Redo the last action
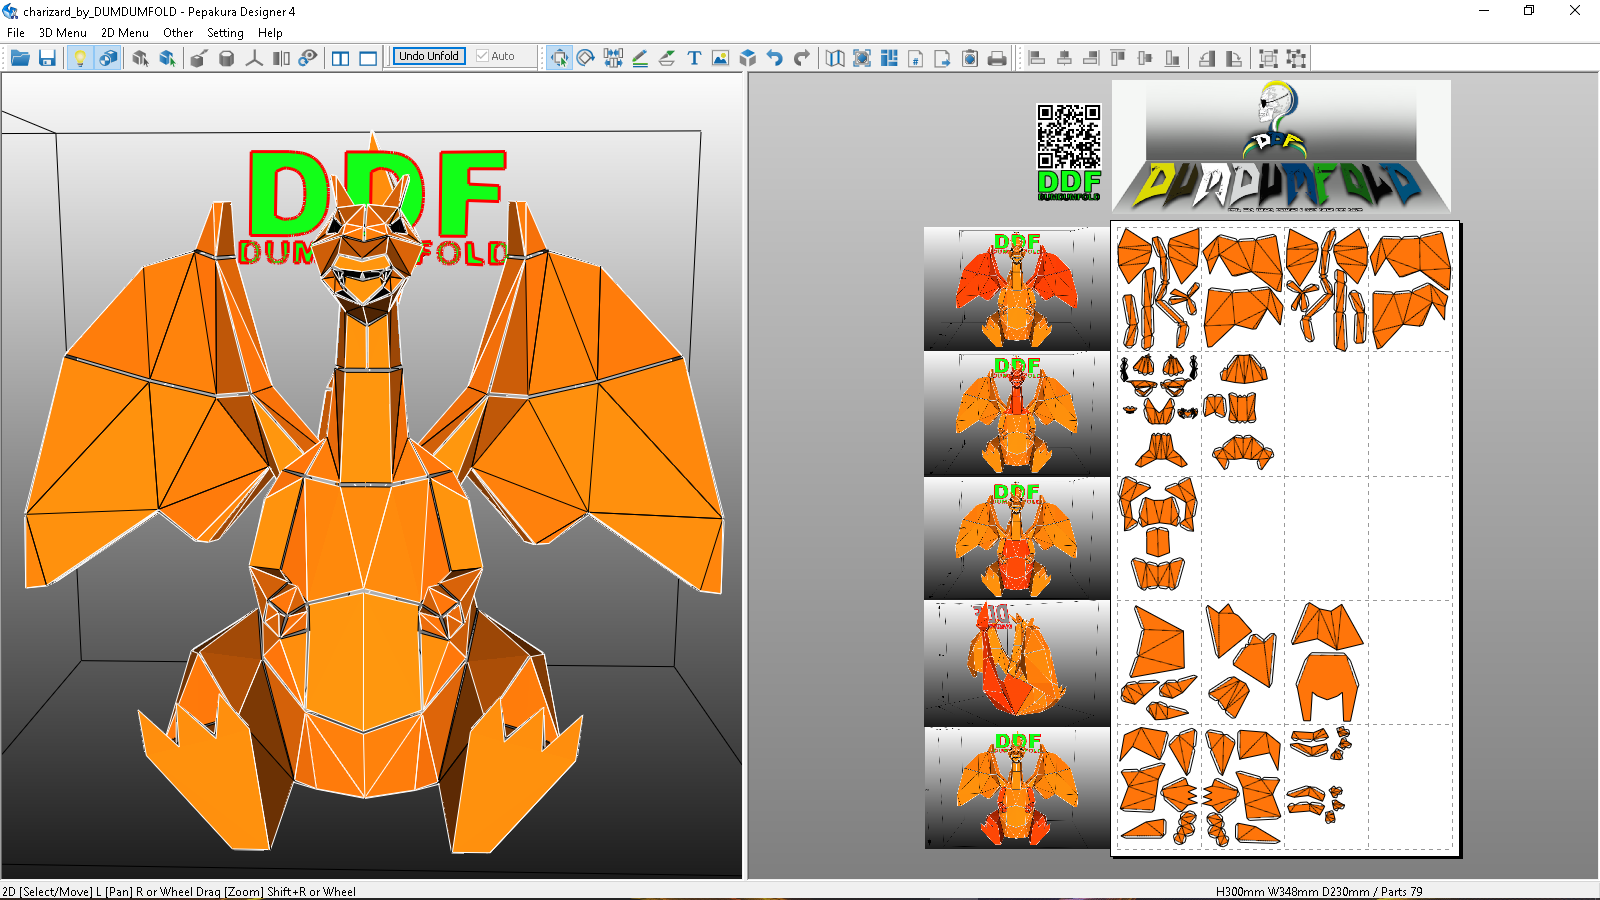1600x900 pixels. pyautogui.click(x=801, y=58)
